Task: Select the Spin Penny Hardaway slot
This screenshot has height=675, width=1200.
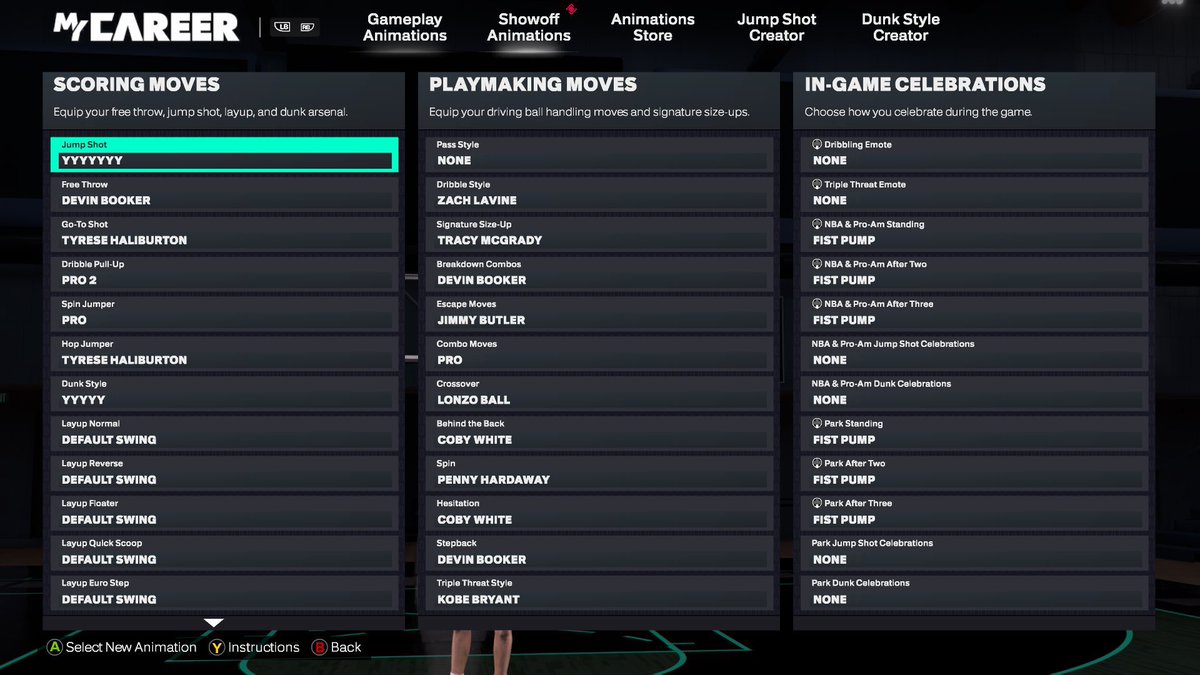Action: 600,474
